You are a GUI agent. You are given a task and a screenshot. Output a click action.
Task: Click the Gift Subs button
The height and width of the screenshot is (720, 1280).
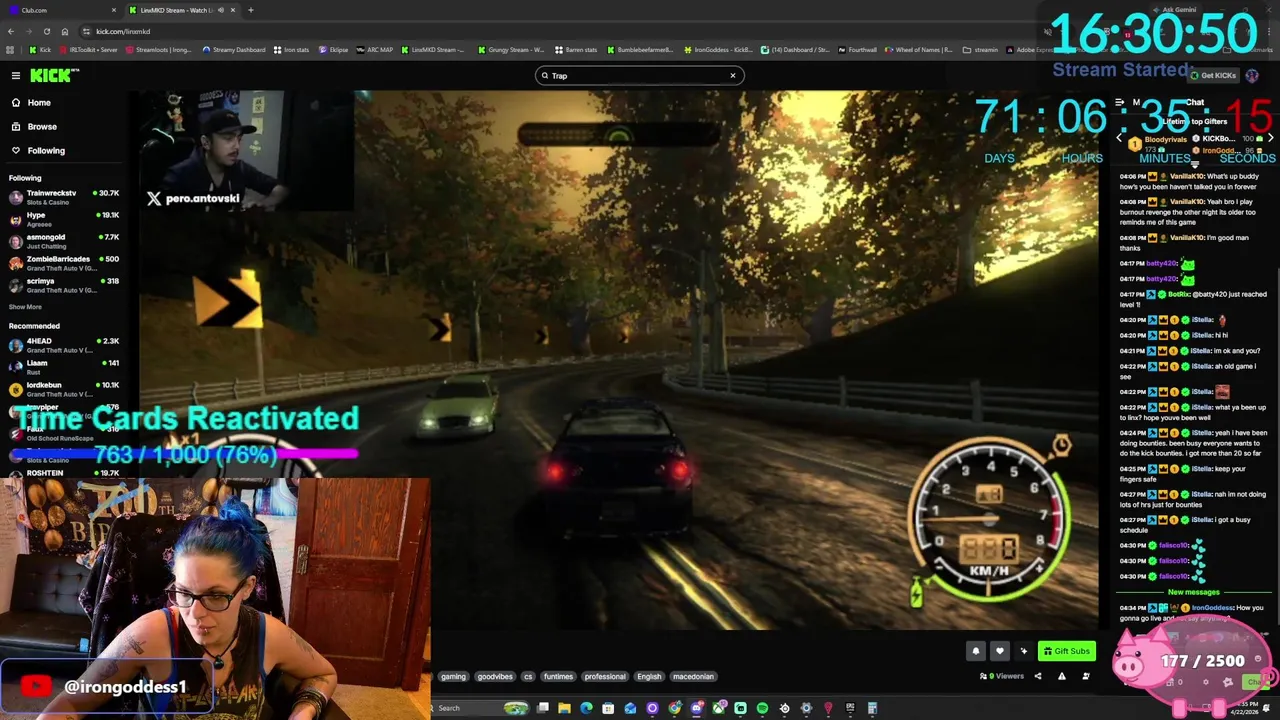click(1066, 651)
